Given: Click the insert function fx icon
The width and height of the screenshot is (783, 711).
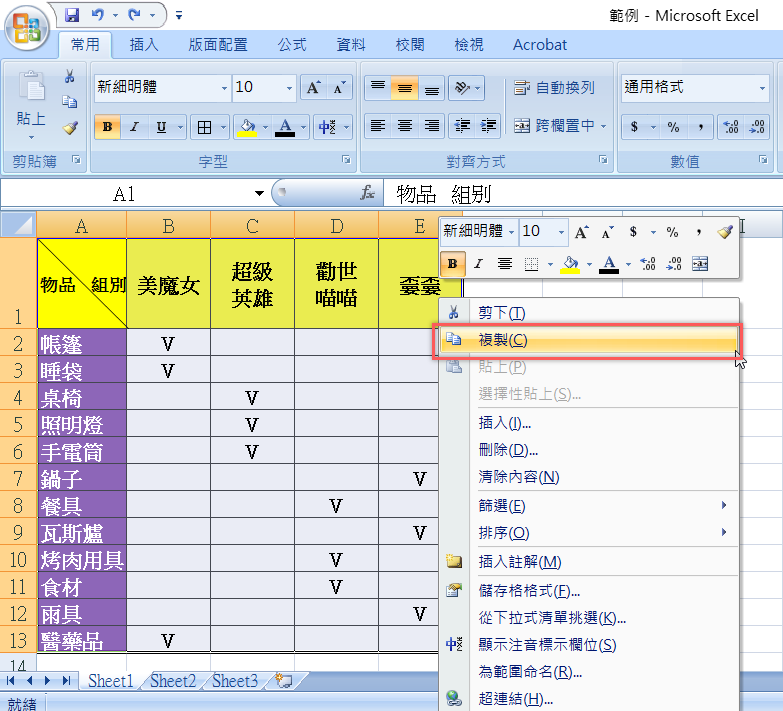Looking at the screenshot, I should coord(368,193).
